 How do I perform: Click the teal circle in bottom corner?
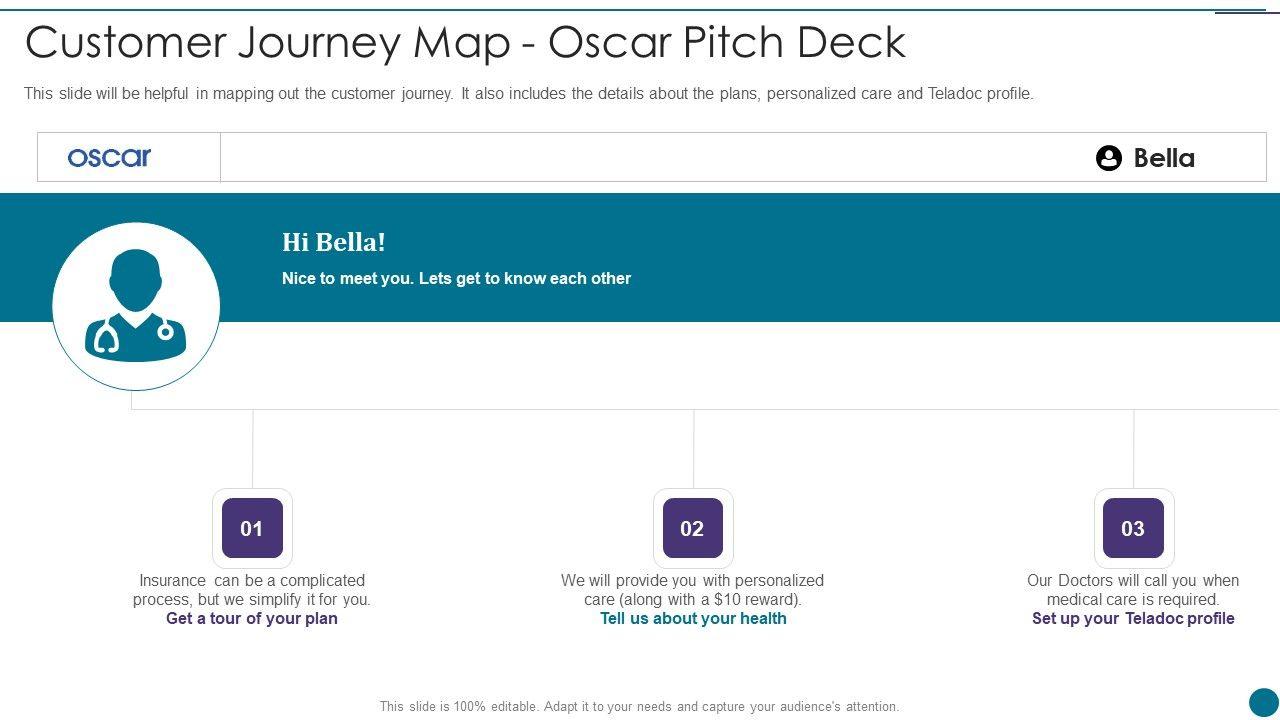[x=1263, y=702]
